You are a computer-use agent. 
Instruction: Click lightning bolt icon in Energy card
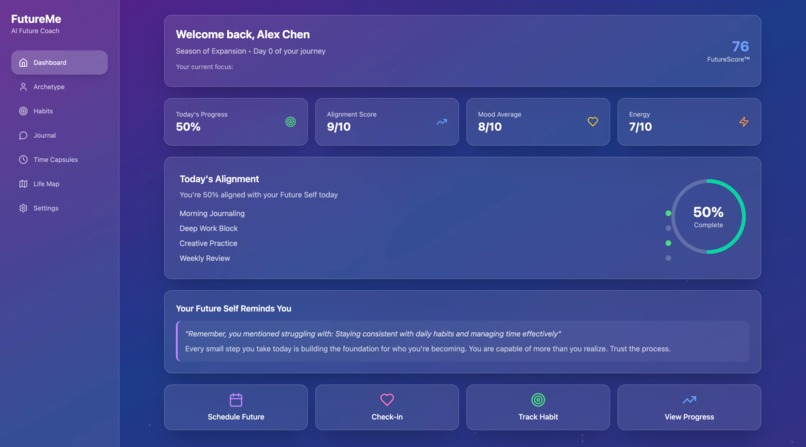(744, 122)
